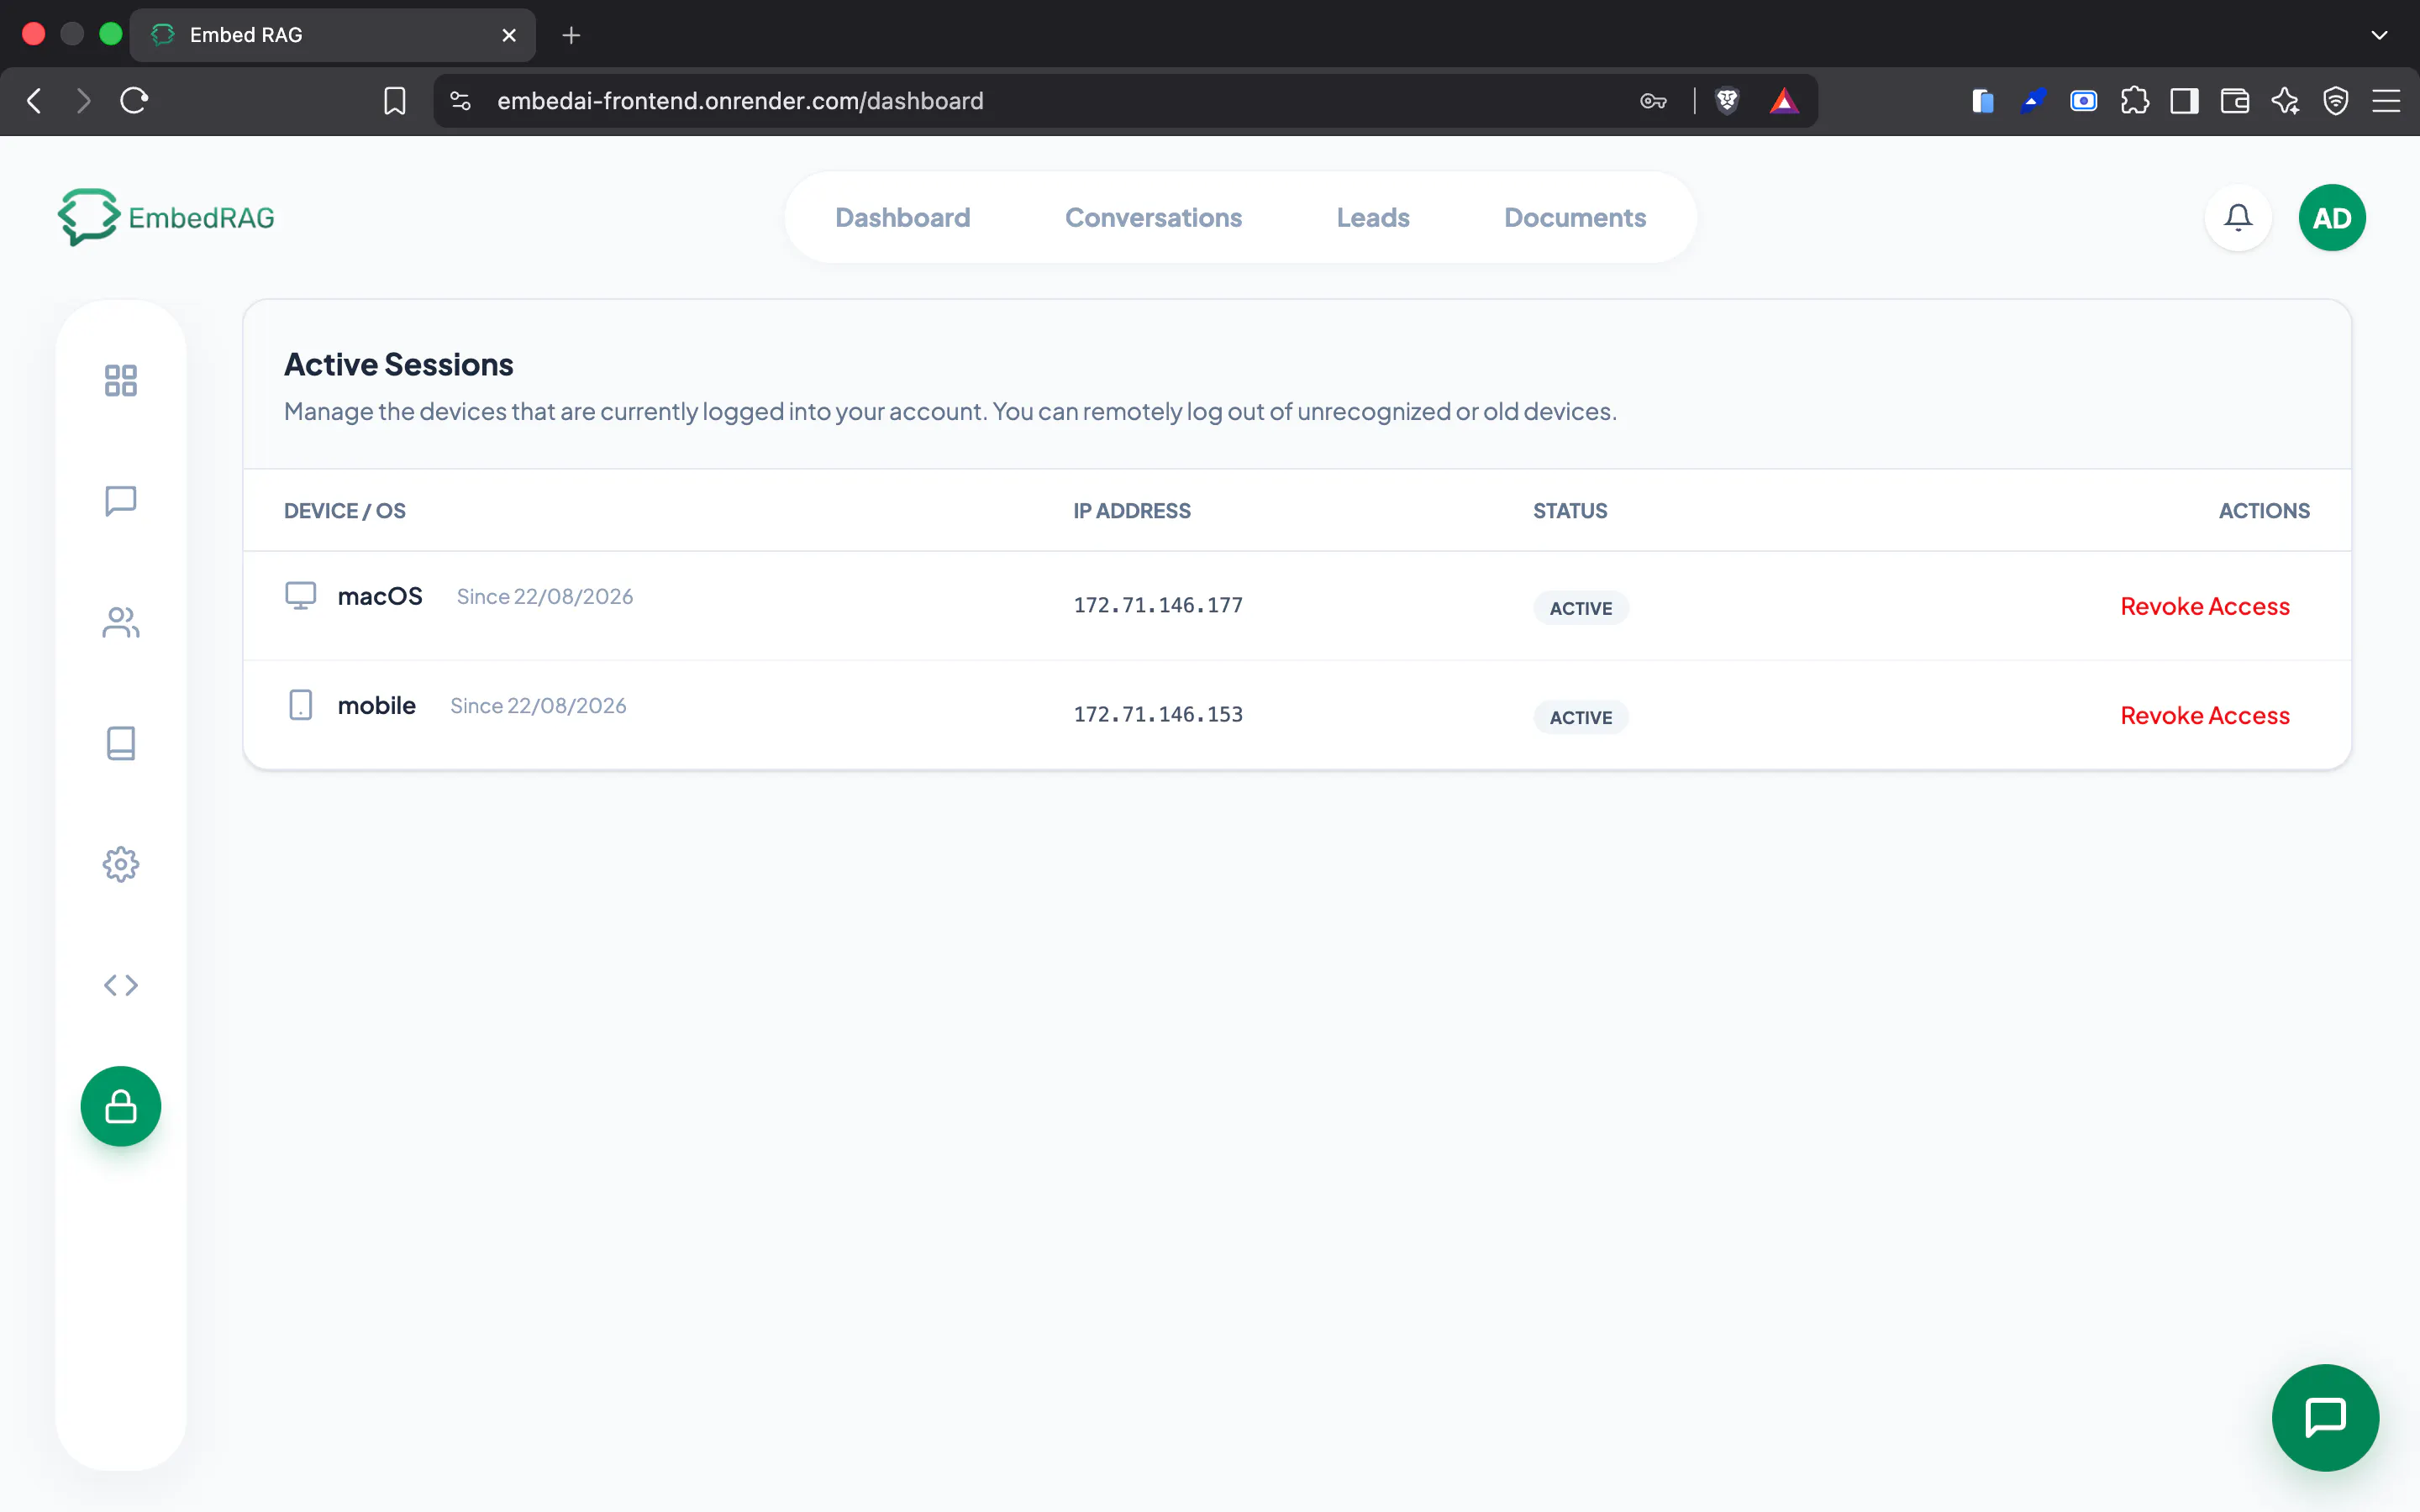Open the floating chat widget button
This screenshot has width=2420, height=1512.
coord(2325,1417)
